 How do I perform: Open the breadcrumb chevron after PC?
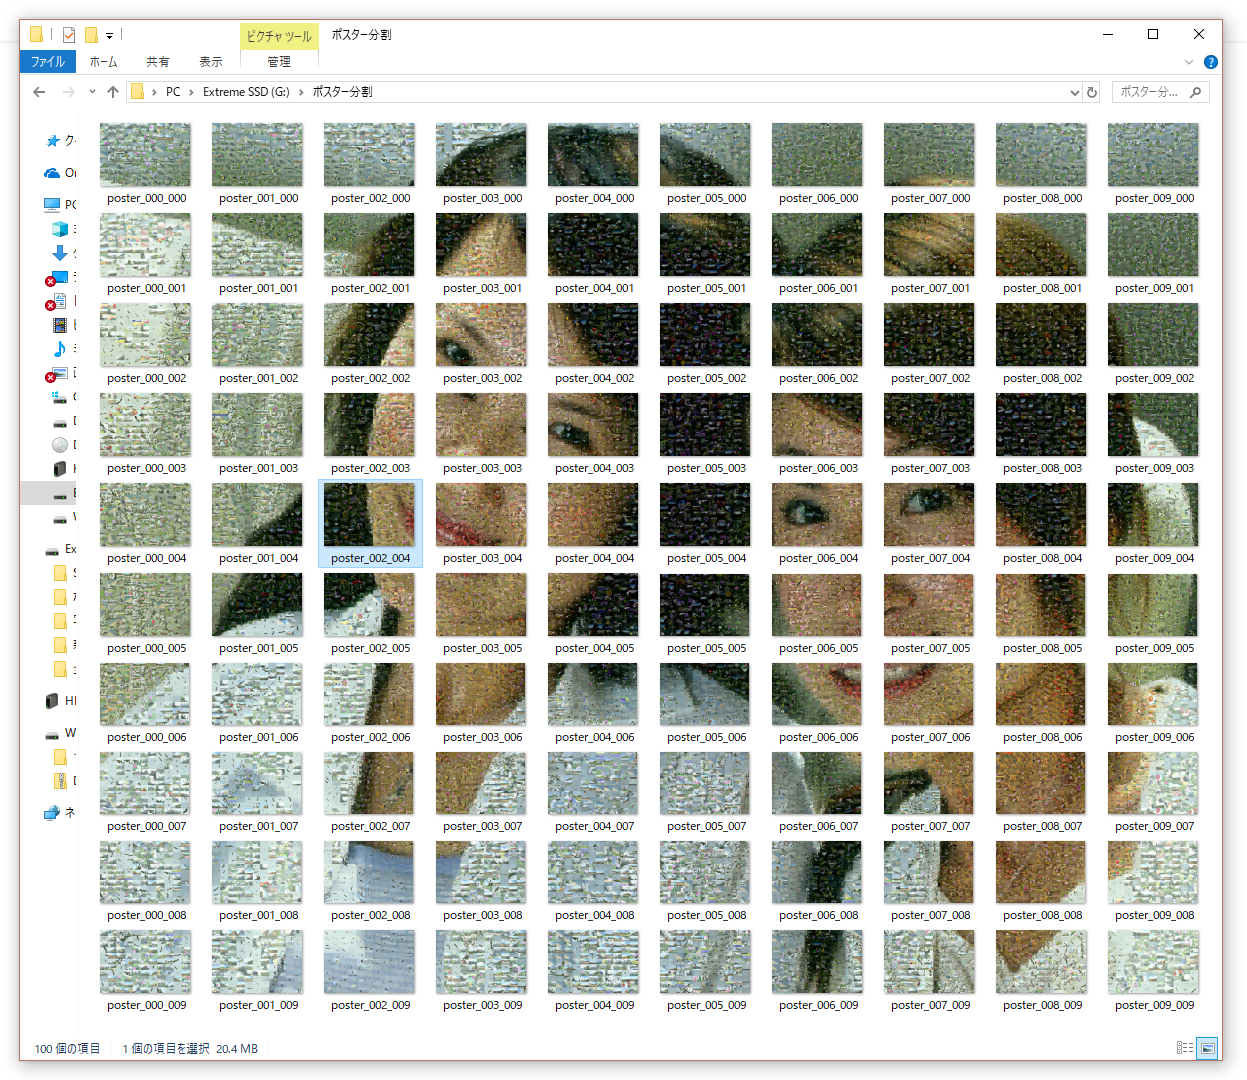tap(191, 92)
